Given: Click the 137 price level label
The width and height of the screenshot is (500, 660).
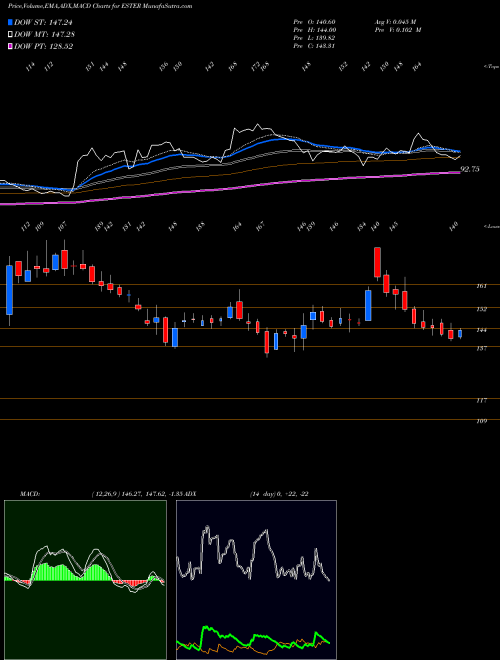Looking at the screenshot, I should [481, 349].
